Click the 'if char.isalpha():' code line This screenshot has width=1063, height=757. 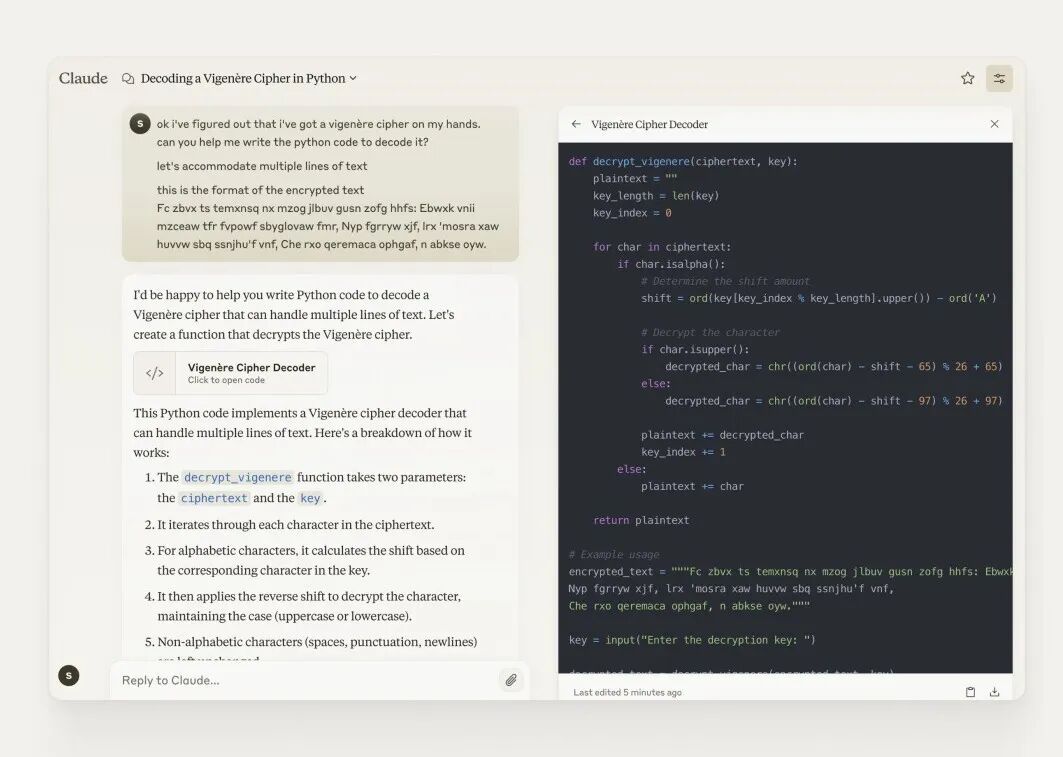[671, 264]
